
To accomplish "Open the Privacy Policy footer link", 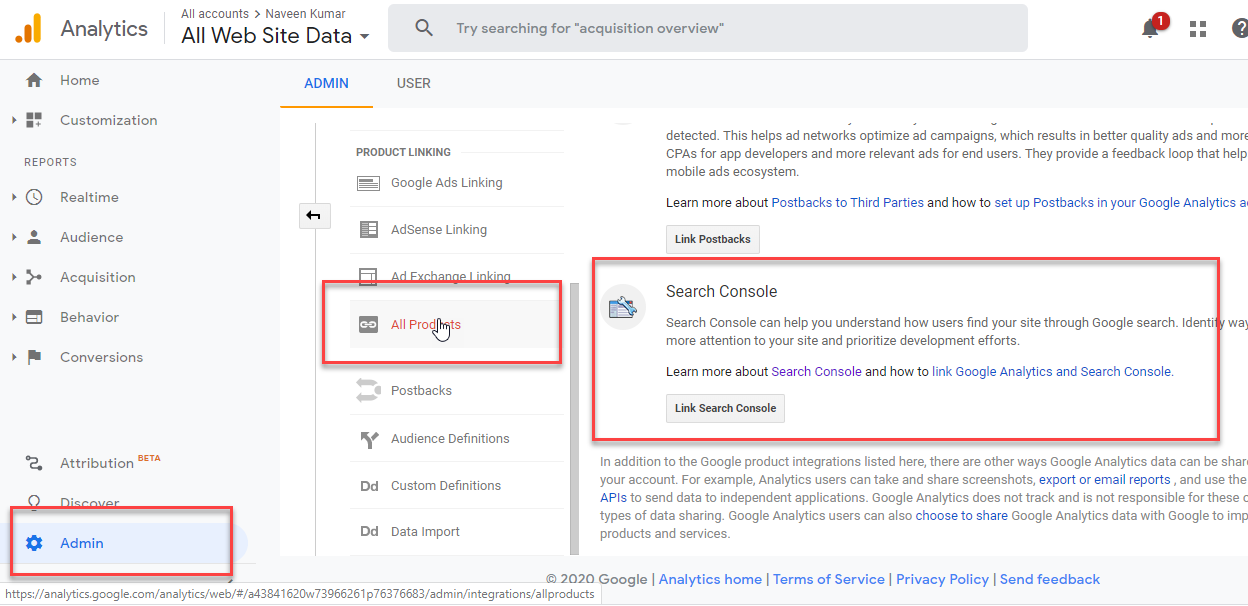I will pyautogui.click(x=942, y=579).
